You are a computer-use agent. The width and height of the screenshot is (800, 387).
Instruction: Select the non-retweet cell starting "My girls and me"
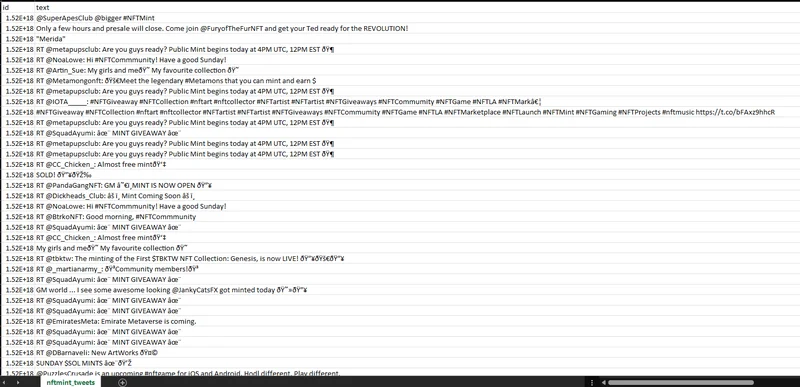tap(113, 248)
